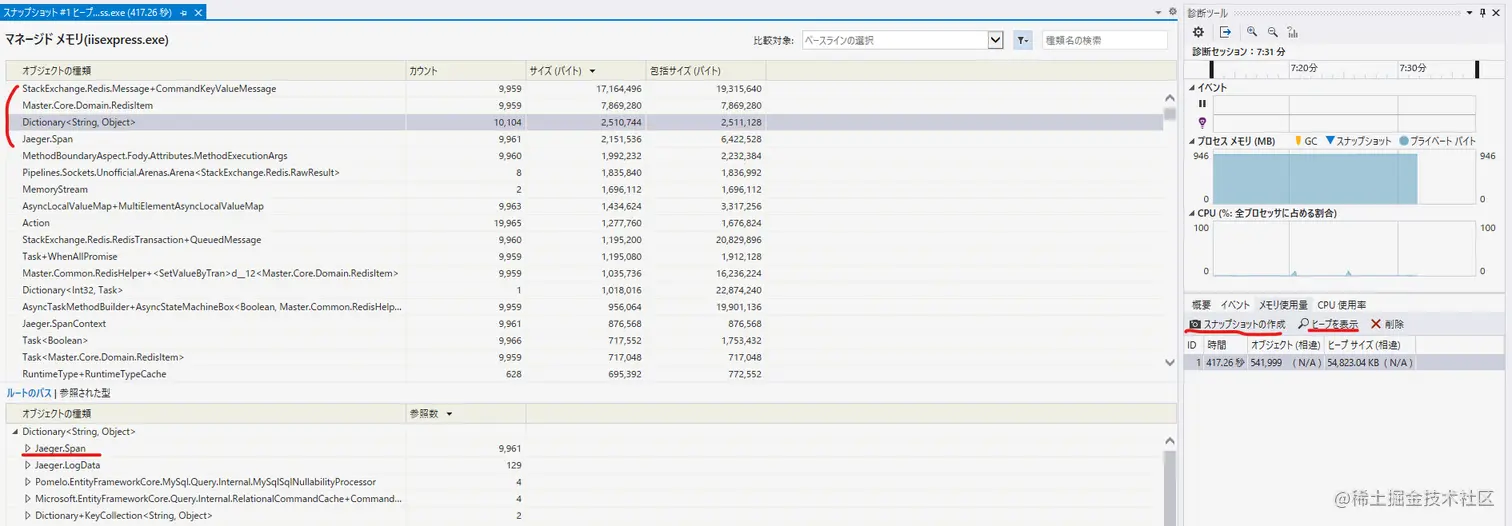Expand the Jaeger.Span tree node

coord(28,448)
